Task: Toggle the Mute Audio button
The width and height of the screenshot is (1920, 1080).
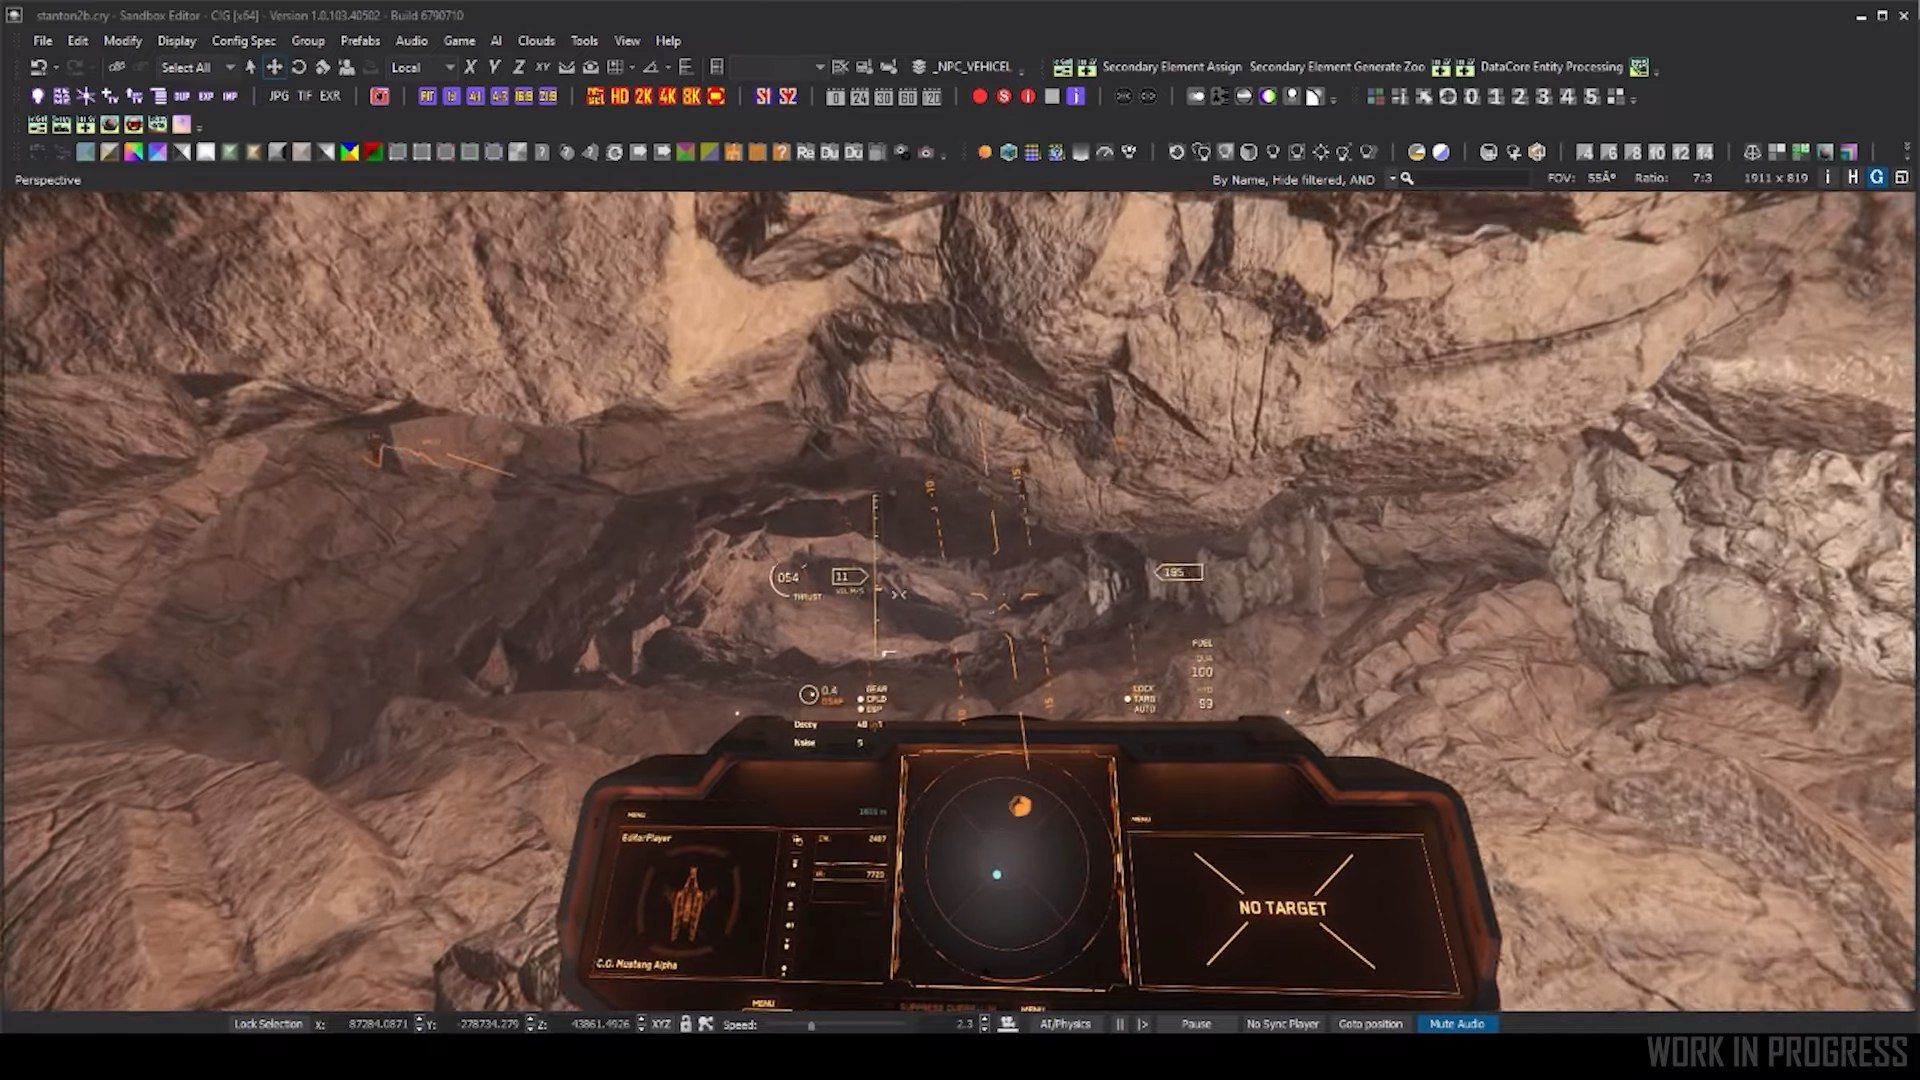Action: [1456, 1024]
